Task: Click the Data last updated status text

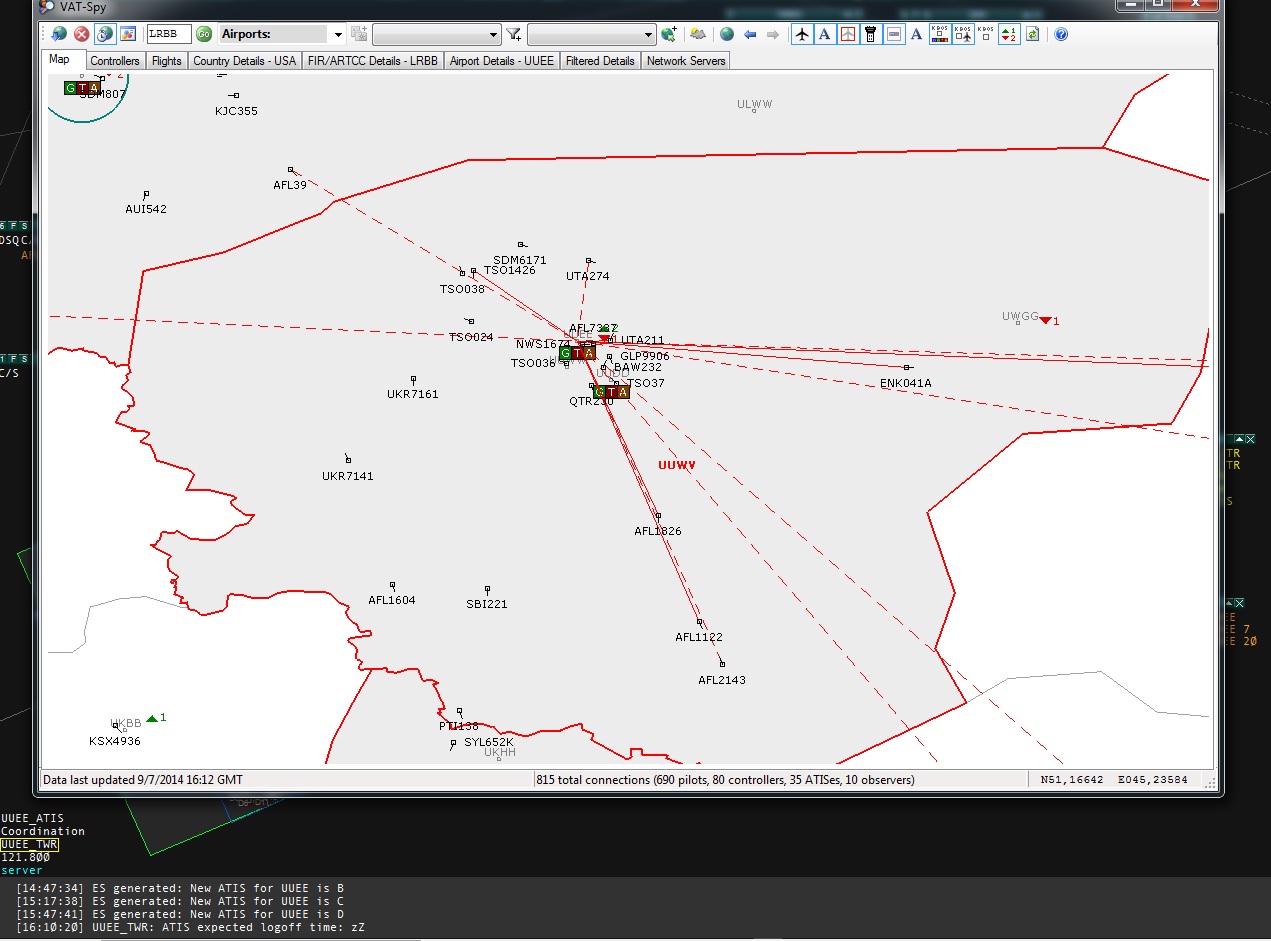Action: [143, 780]
